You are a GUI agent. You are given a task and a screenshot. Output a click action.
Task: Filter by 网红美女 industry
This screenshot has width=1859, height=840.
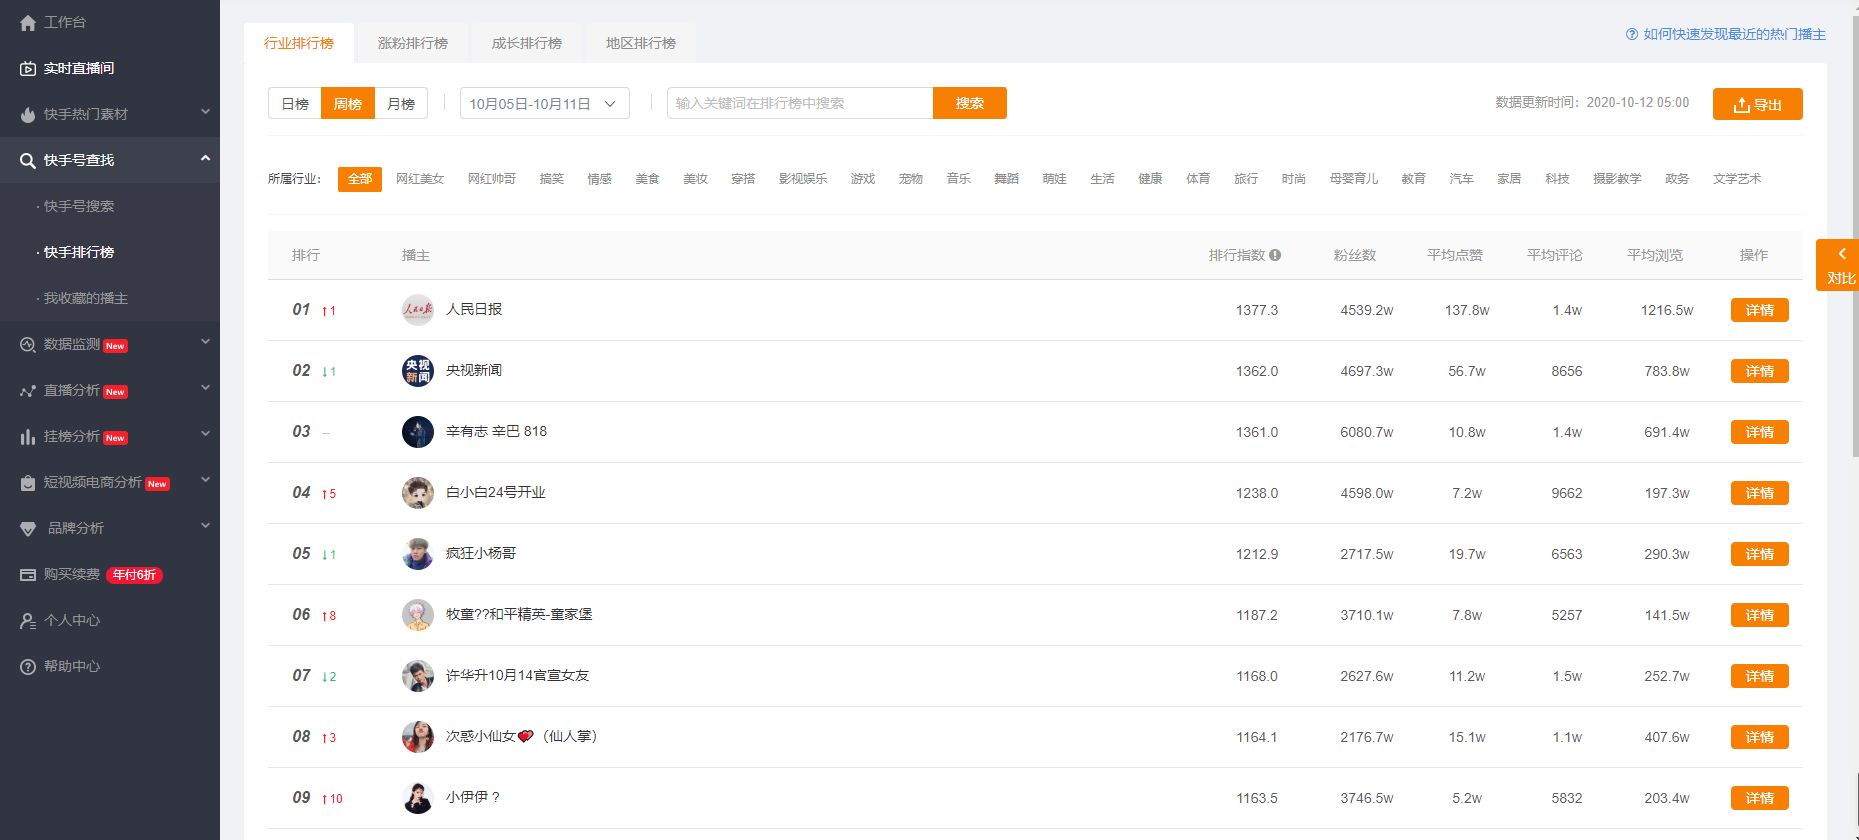point(420,179)
